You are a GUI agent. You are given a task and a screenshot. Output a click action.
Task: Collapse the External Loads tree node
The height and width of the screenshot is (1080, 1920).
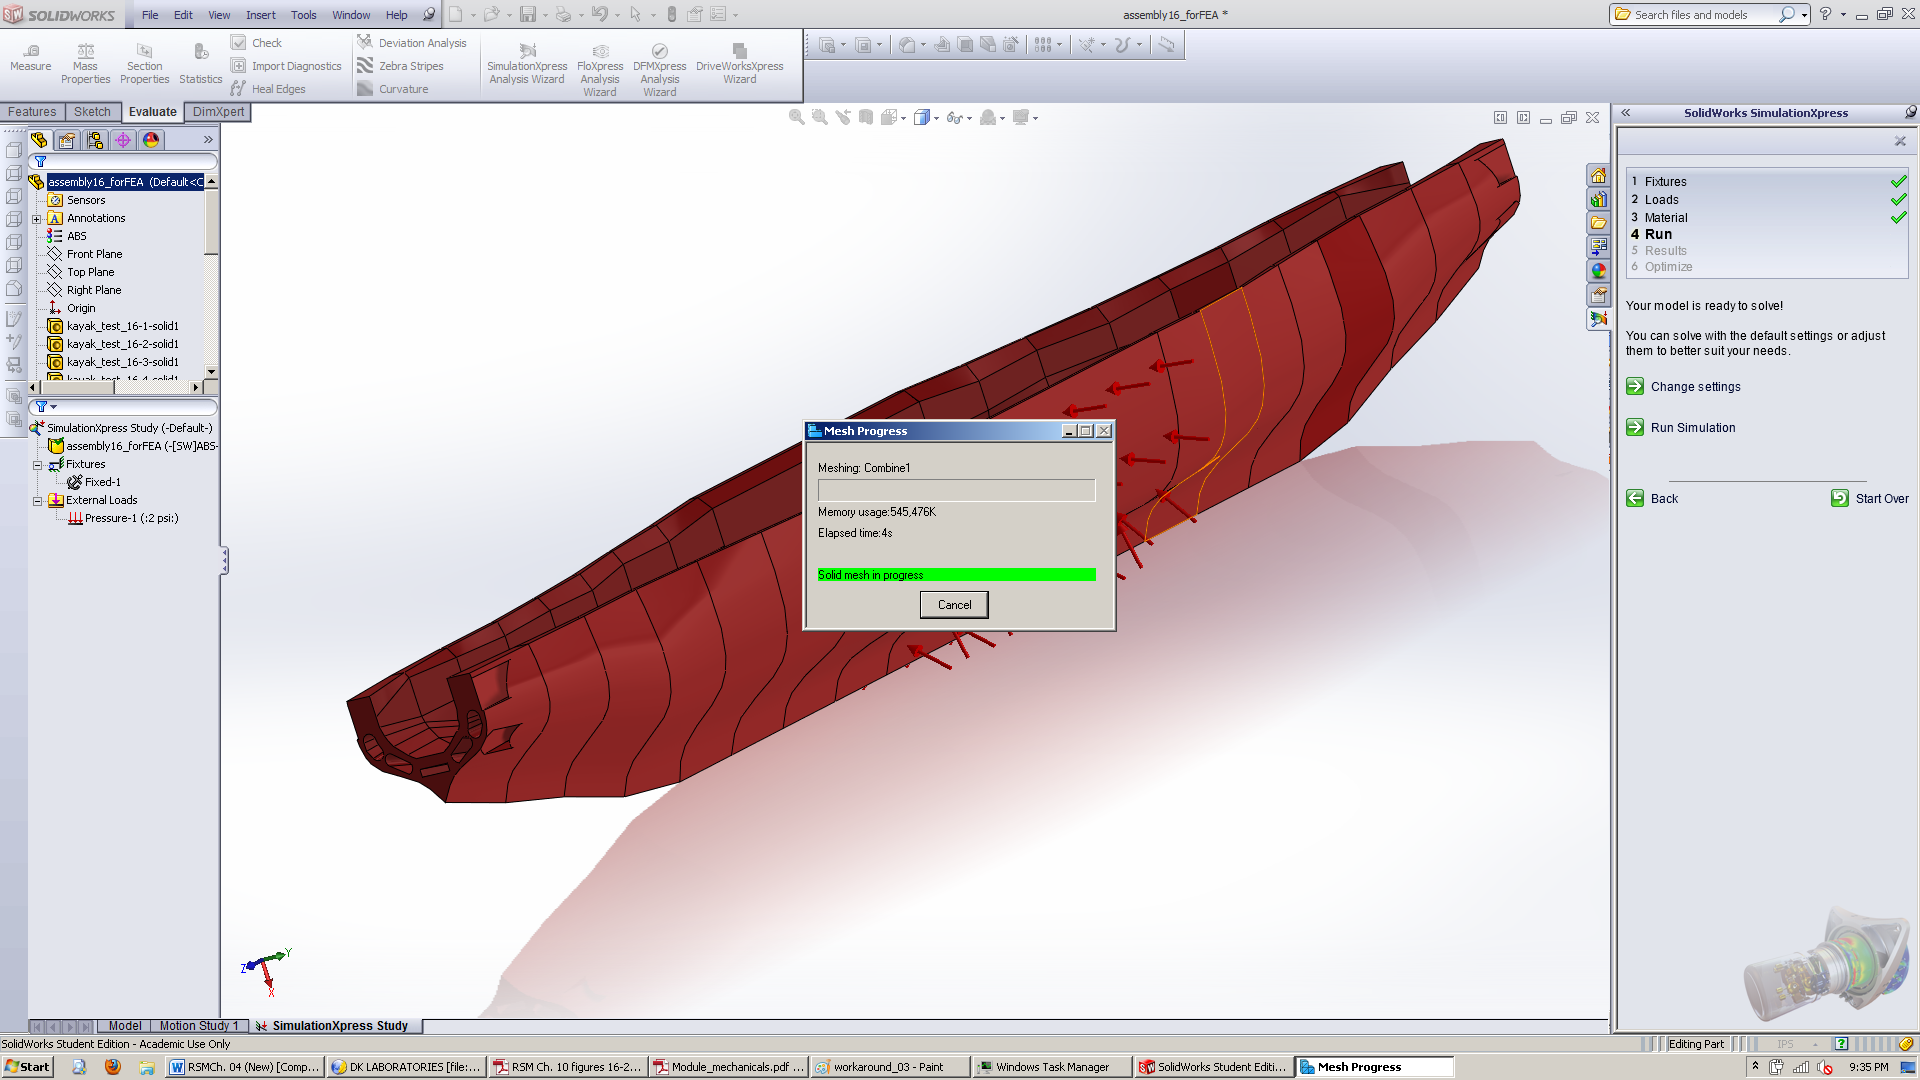pyautogui.click(x=37, y=501)
